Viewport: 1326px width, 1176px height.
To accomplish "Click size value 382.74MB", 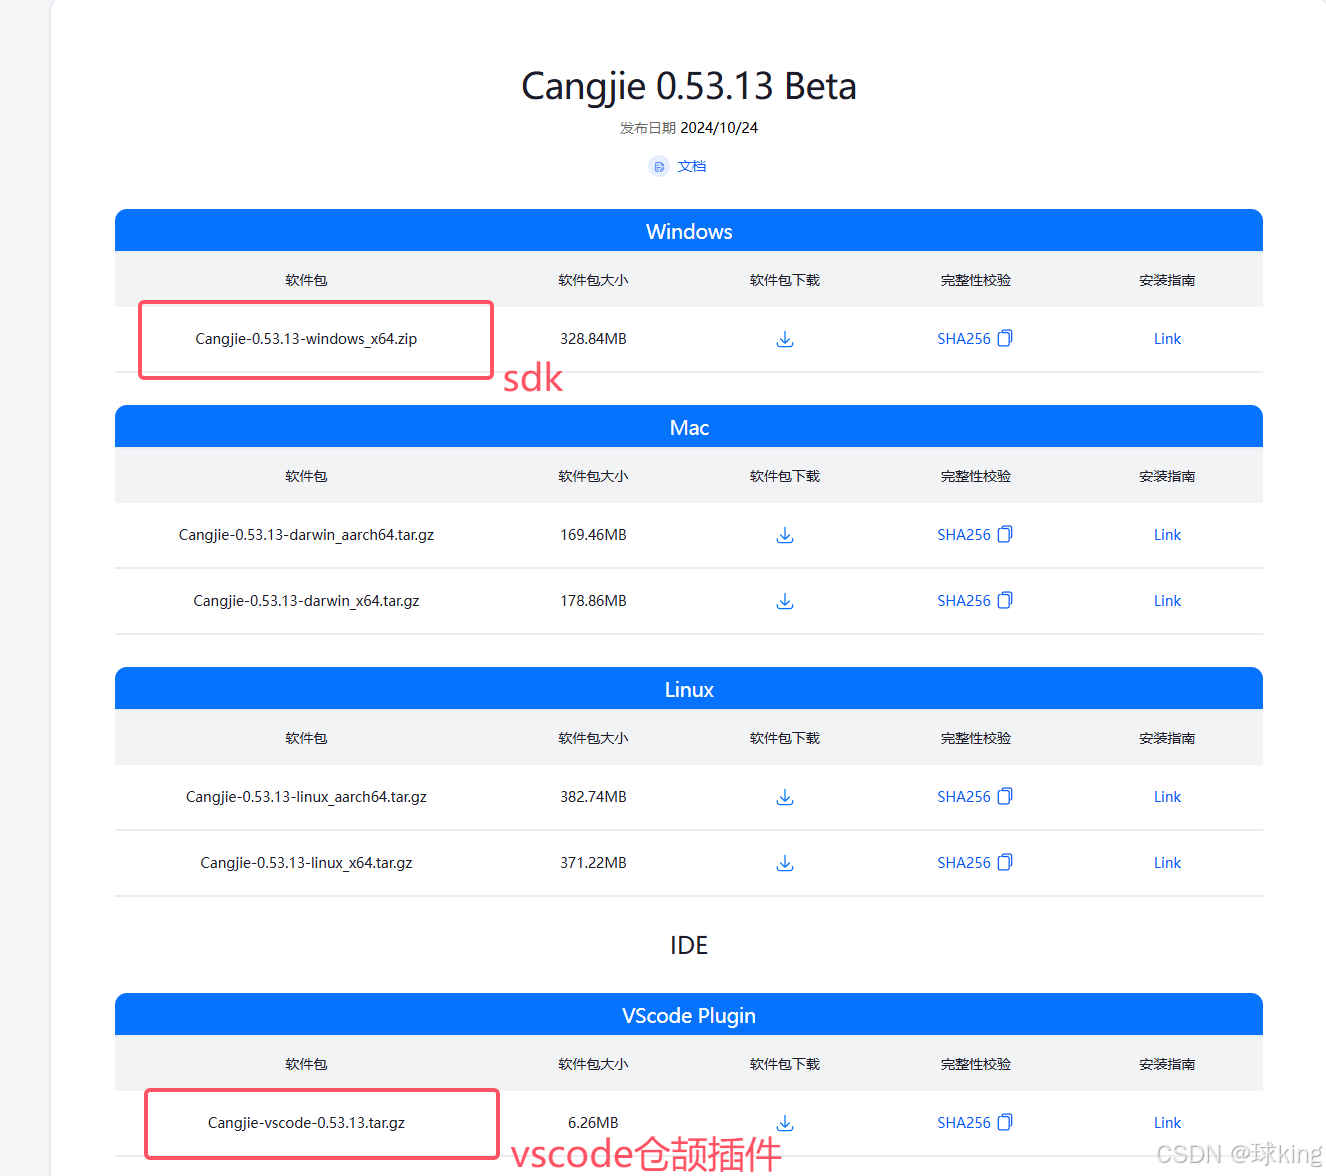I will pyautogui.click(x=593, y=797).
